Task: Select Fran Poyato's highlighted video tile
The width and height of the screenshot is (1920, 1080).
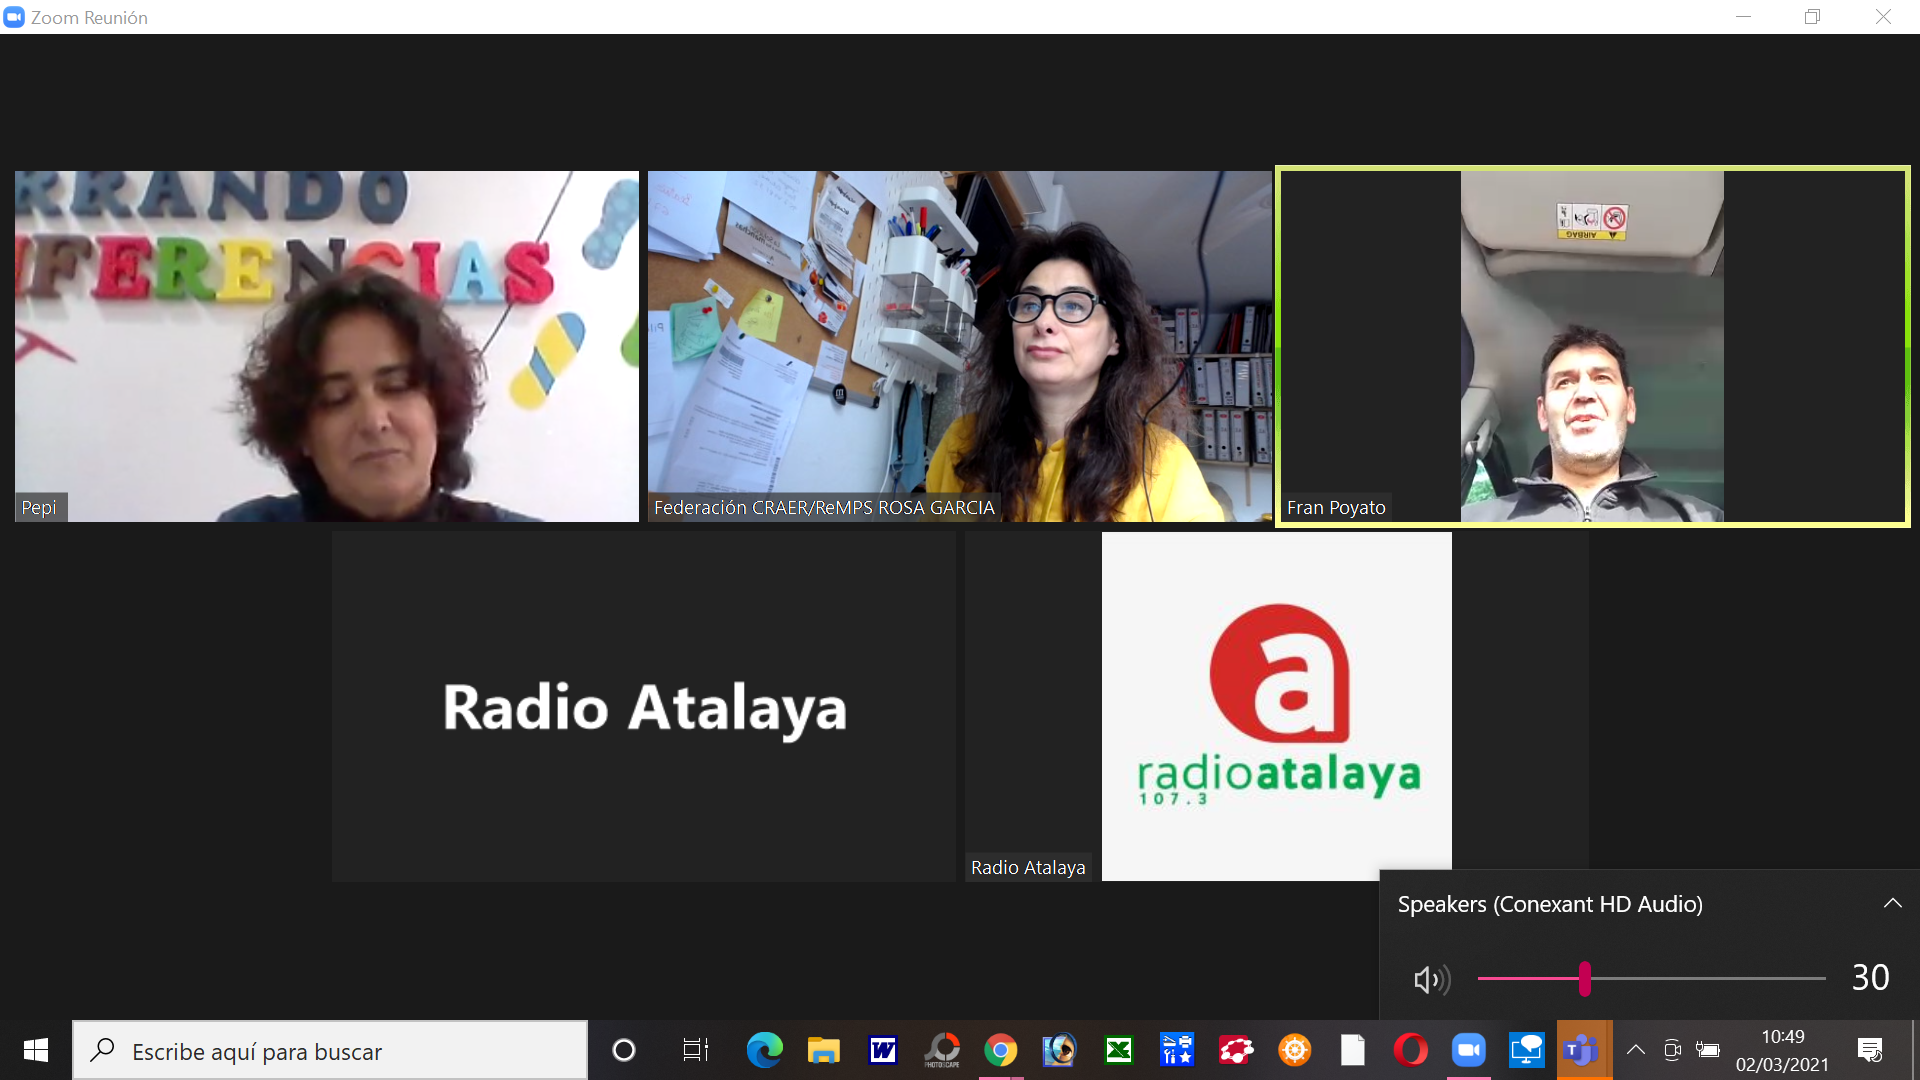Action: coord(1593,346)
